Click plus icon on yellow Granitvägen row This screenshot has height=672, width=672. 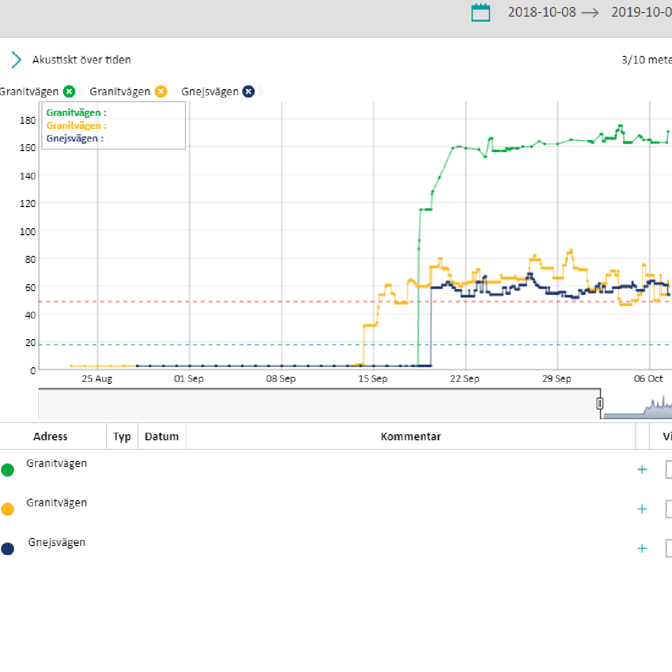642,509
